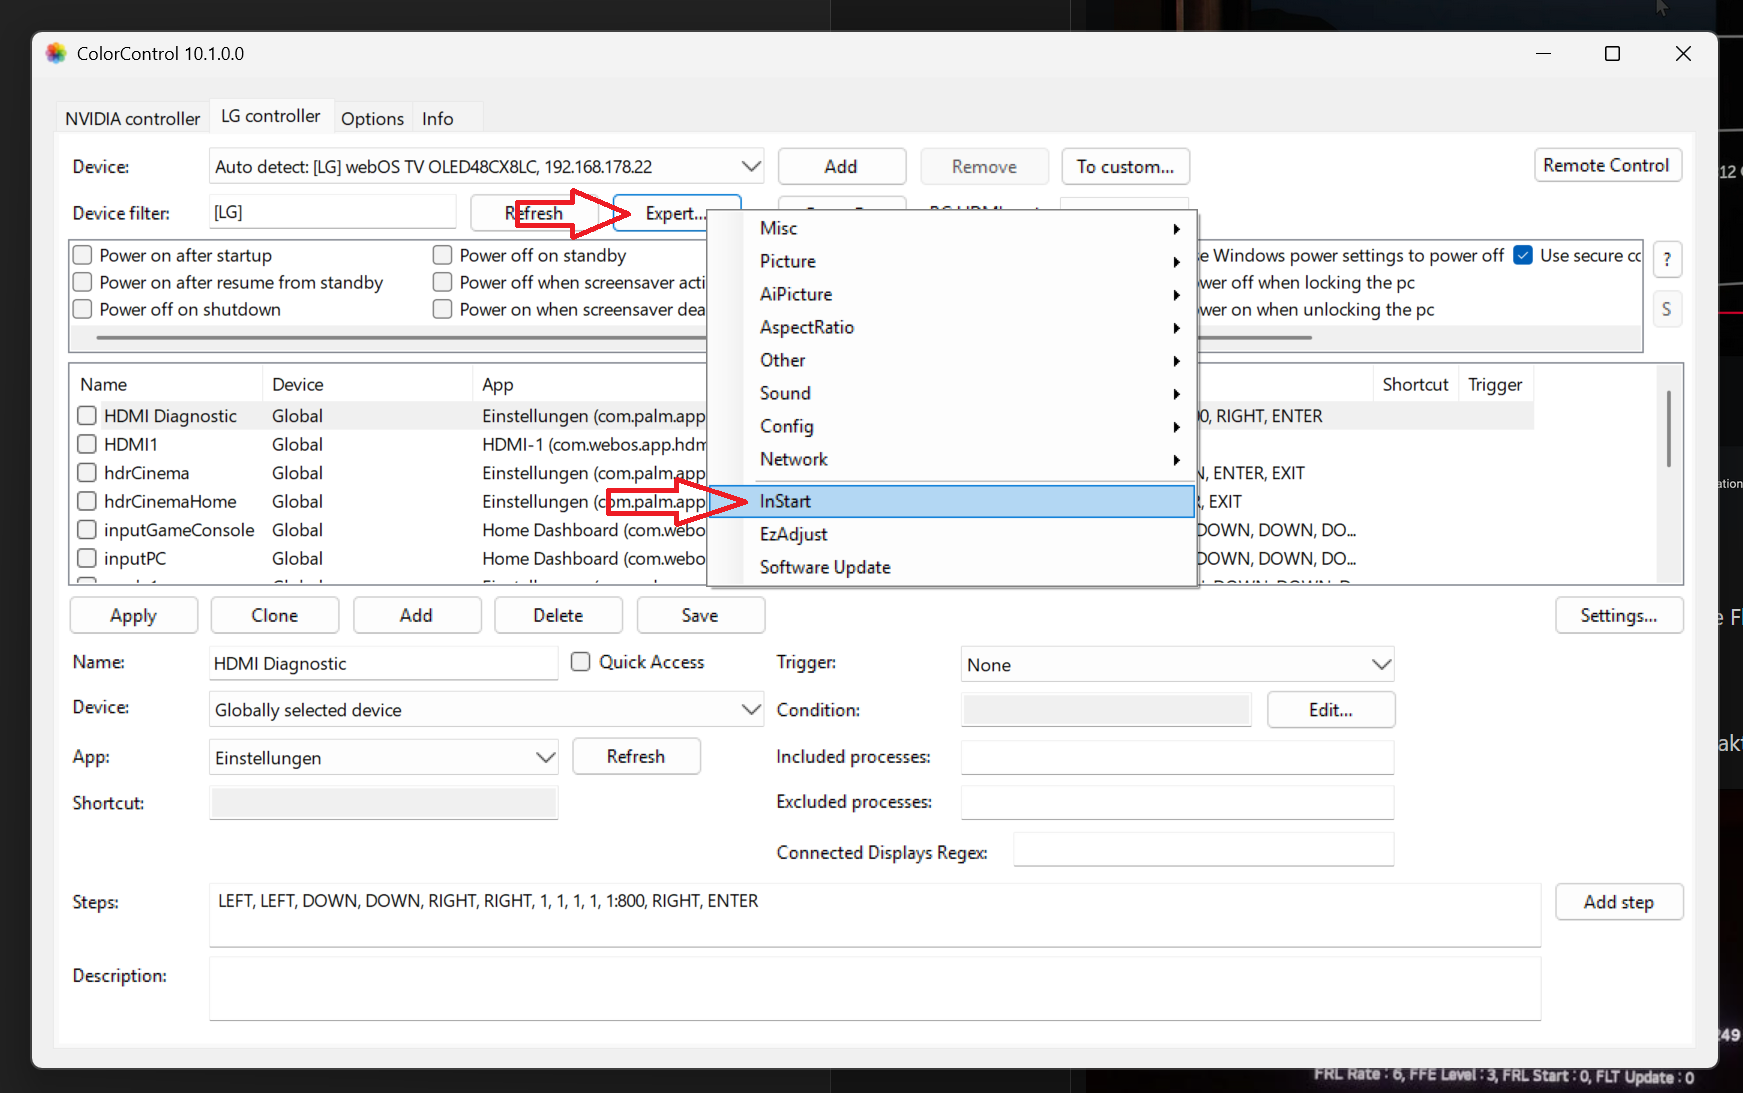This screenshot has width=1743, height=1093.
Task: Click the Expert... button
Action: 676,213
